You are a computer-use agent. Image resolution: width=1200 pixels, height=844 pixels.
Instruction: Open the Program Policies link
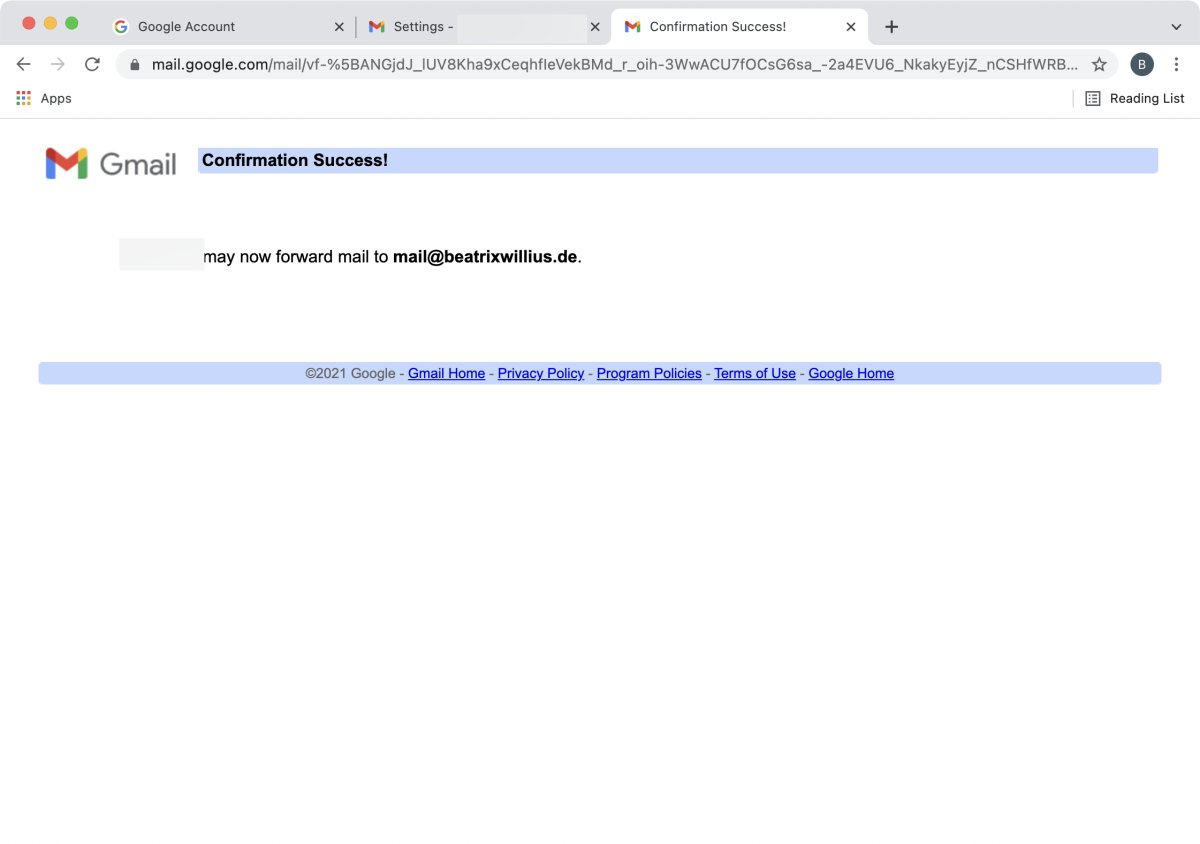[649, 373]
